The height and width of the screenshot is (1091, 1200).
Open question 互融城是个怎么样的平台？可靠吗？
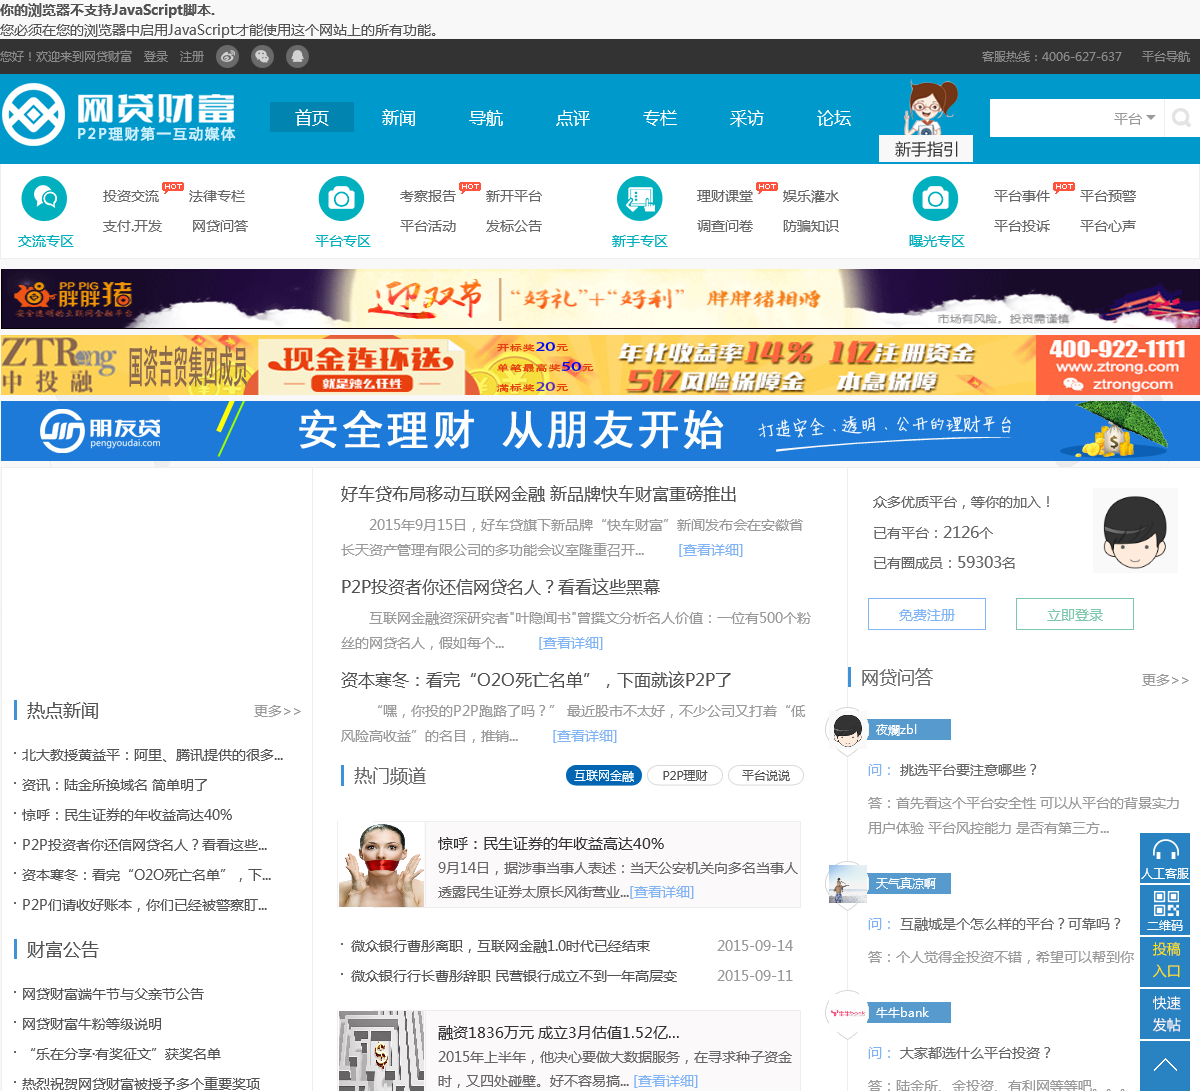pyautogui.click(x=1011, y=924)
